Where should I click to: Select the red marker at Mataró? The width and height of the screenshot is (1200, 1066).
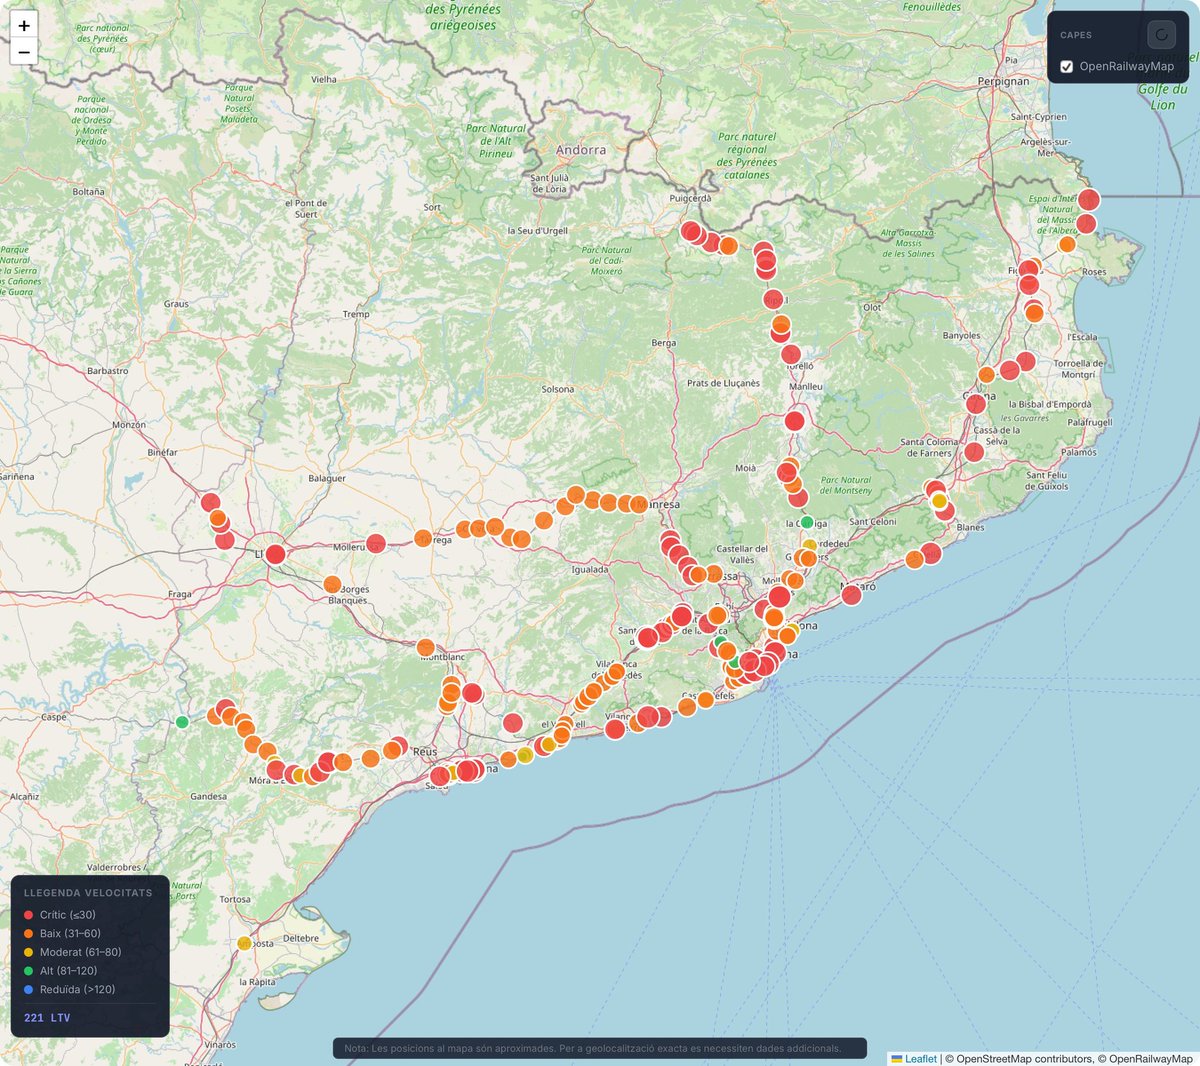click(x=852, y=595)
